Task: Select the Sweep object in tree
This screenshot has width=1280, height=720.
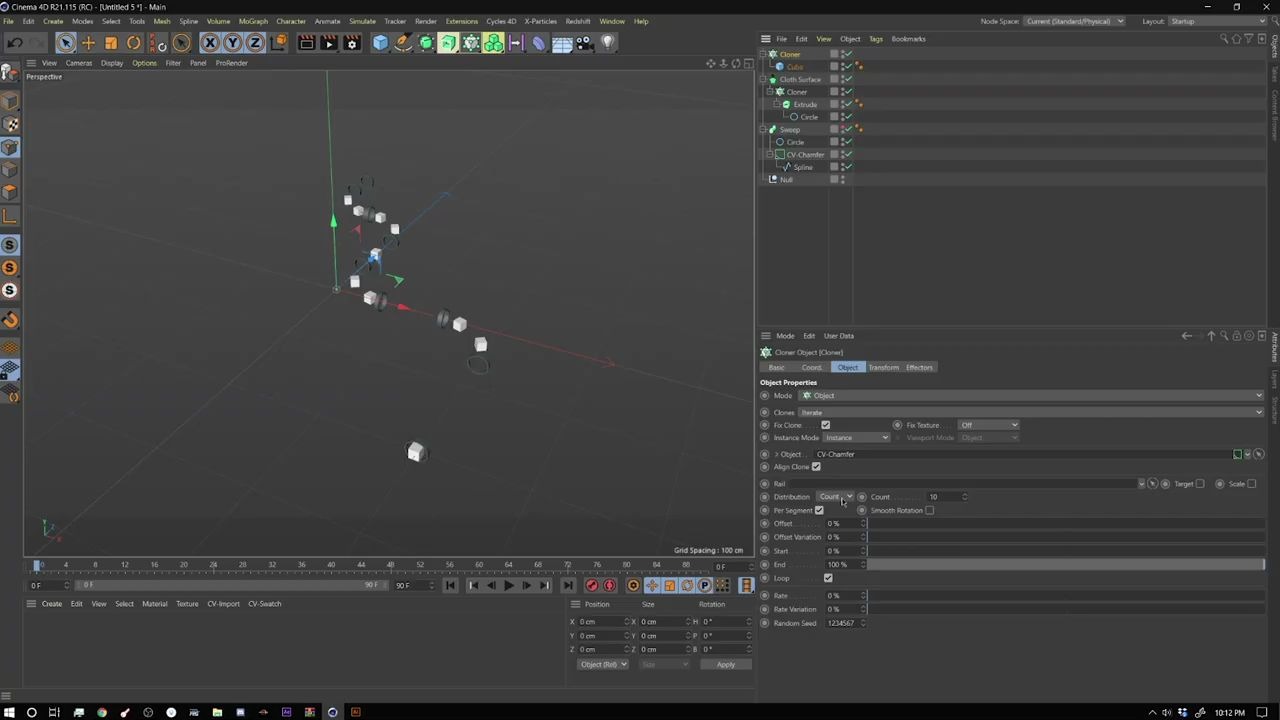Action: (x=790, y=130)
